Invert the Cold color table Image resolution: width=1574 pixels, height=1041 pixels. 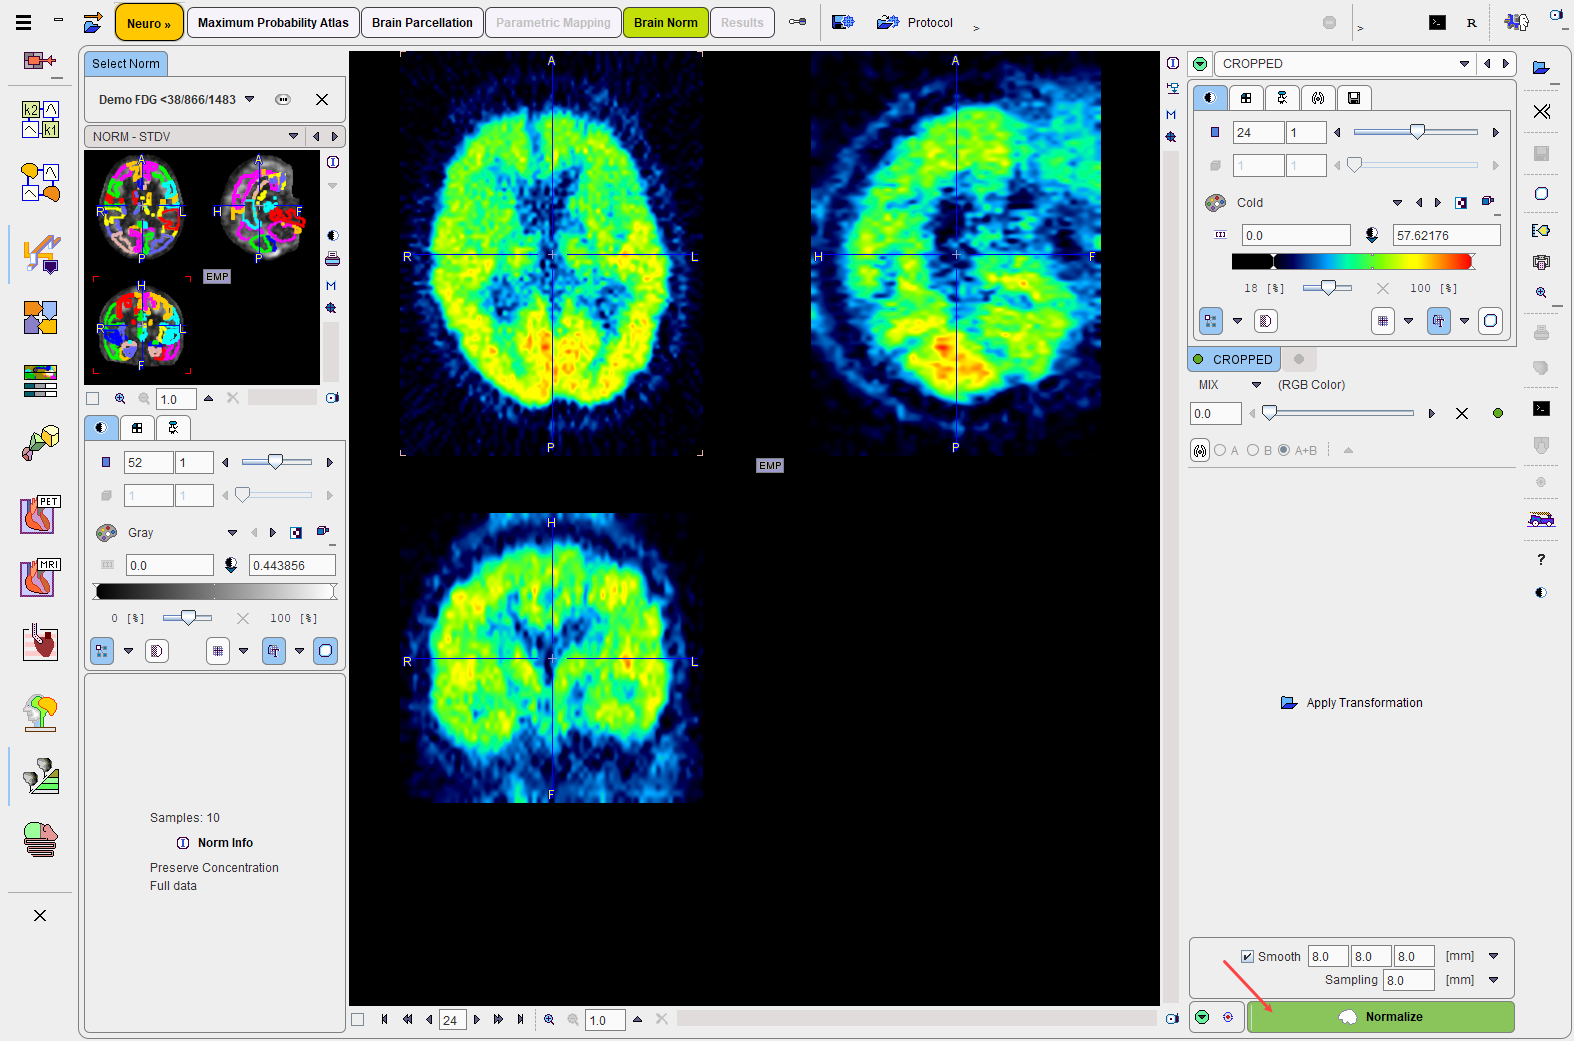coord(1461,203)
